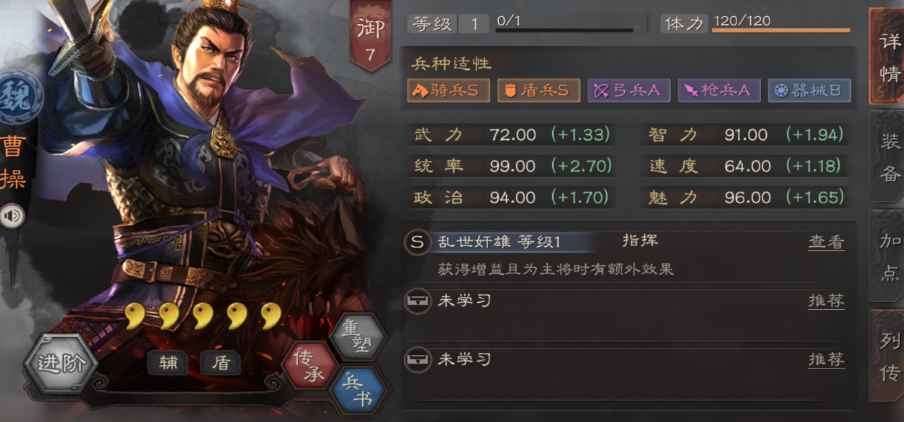Image resolution: width=904 pixels, height=422 pixels.
Task: Select the second unlearned skill slot icon
Action: click(x=417, y=359)
